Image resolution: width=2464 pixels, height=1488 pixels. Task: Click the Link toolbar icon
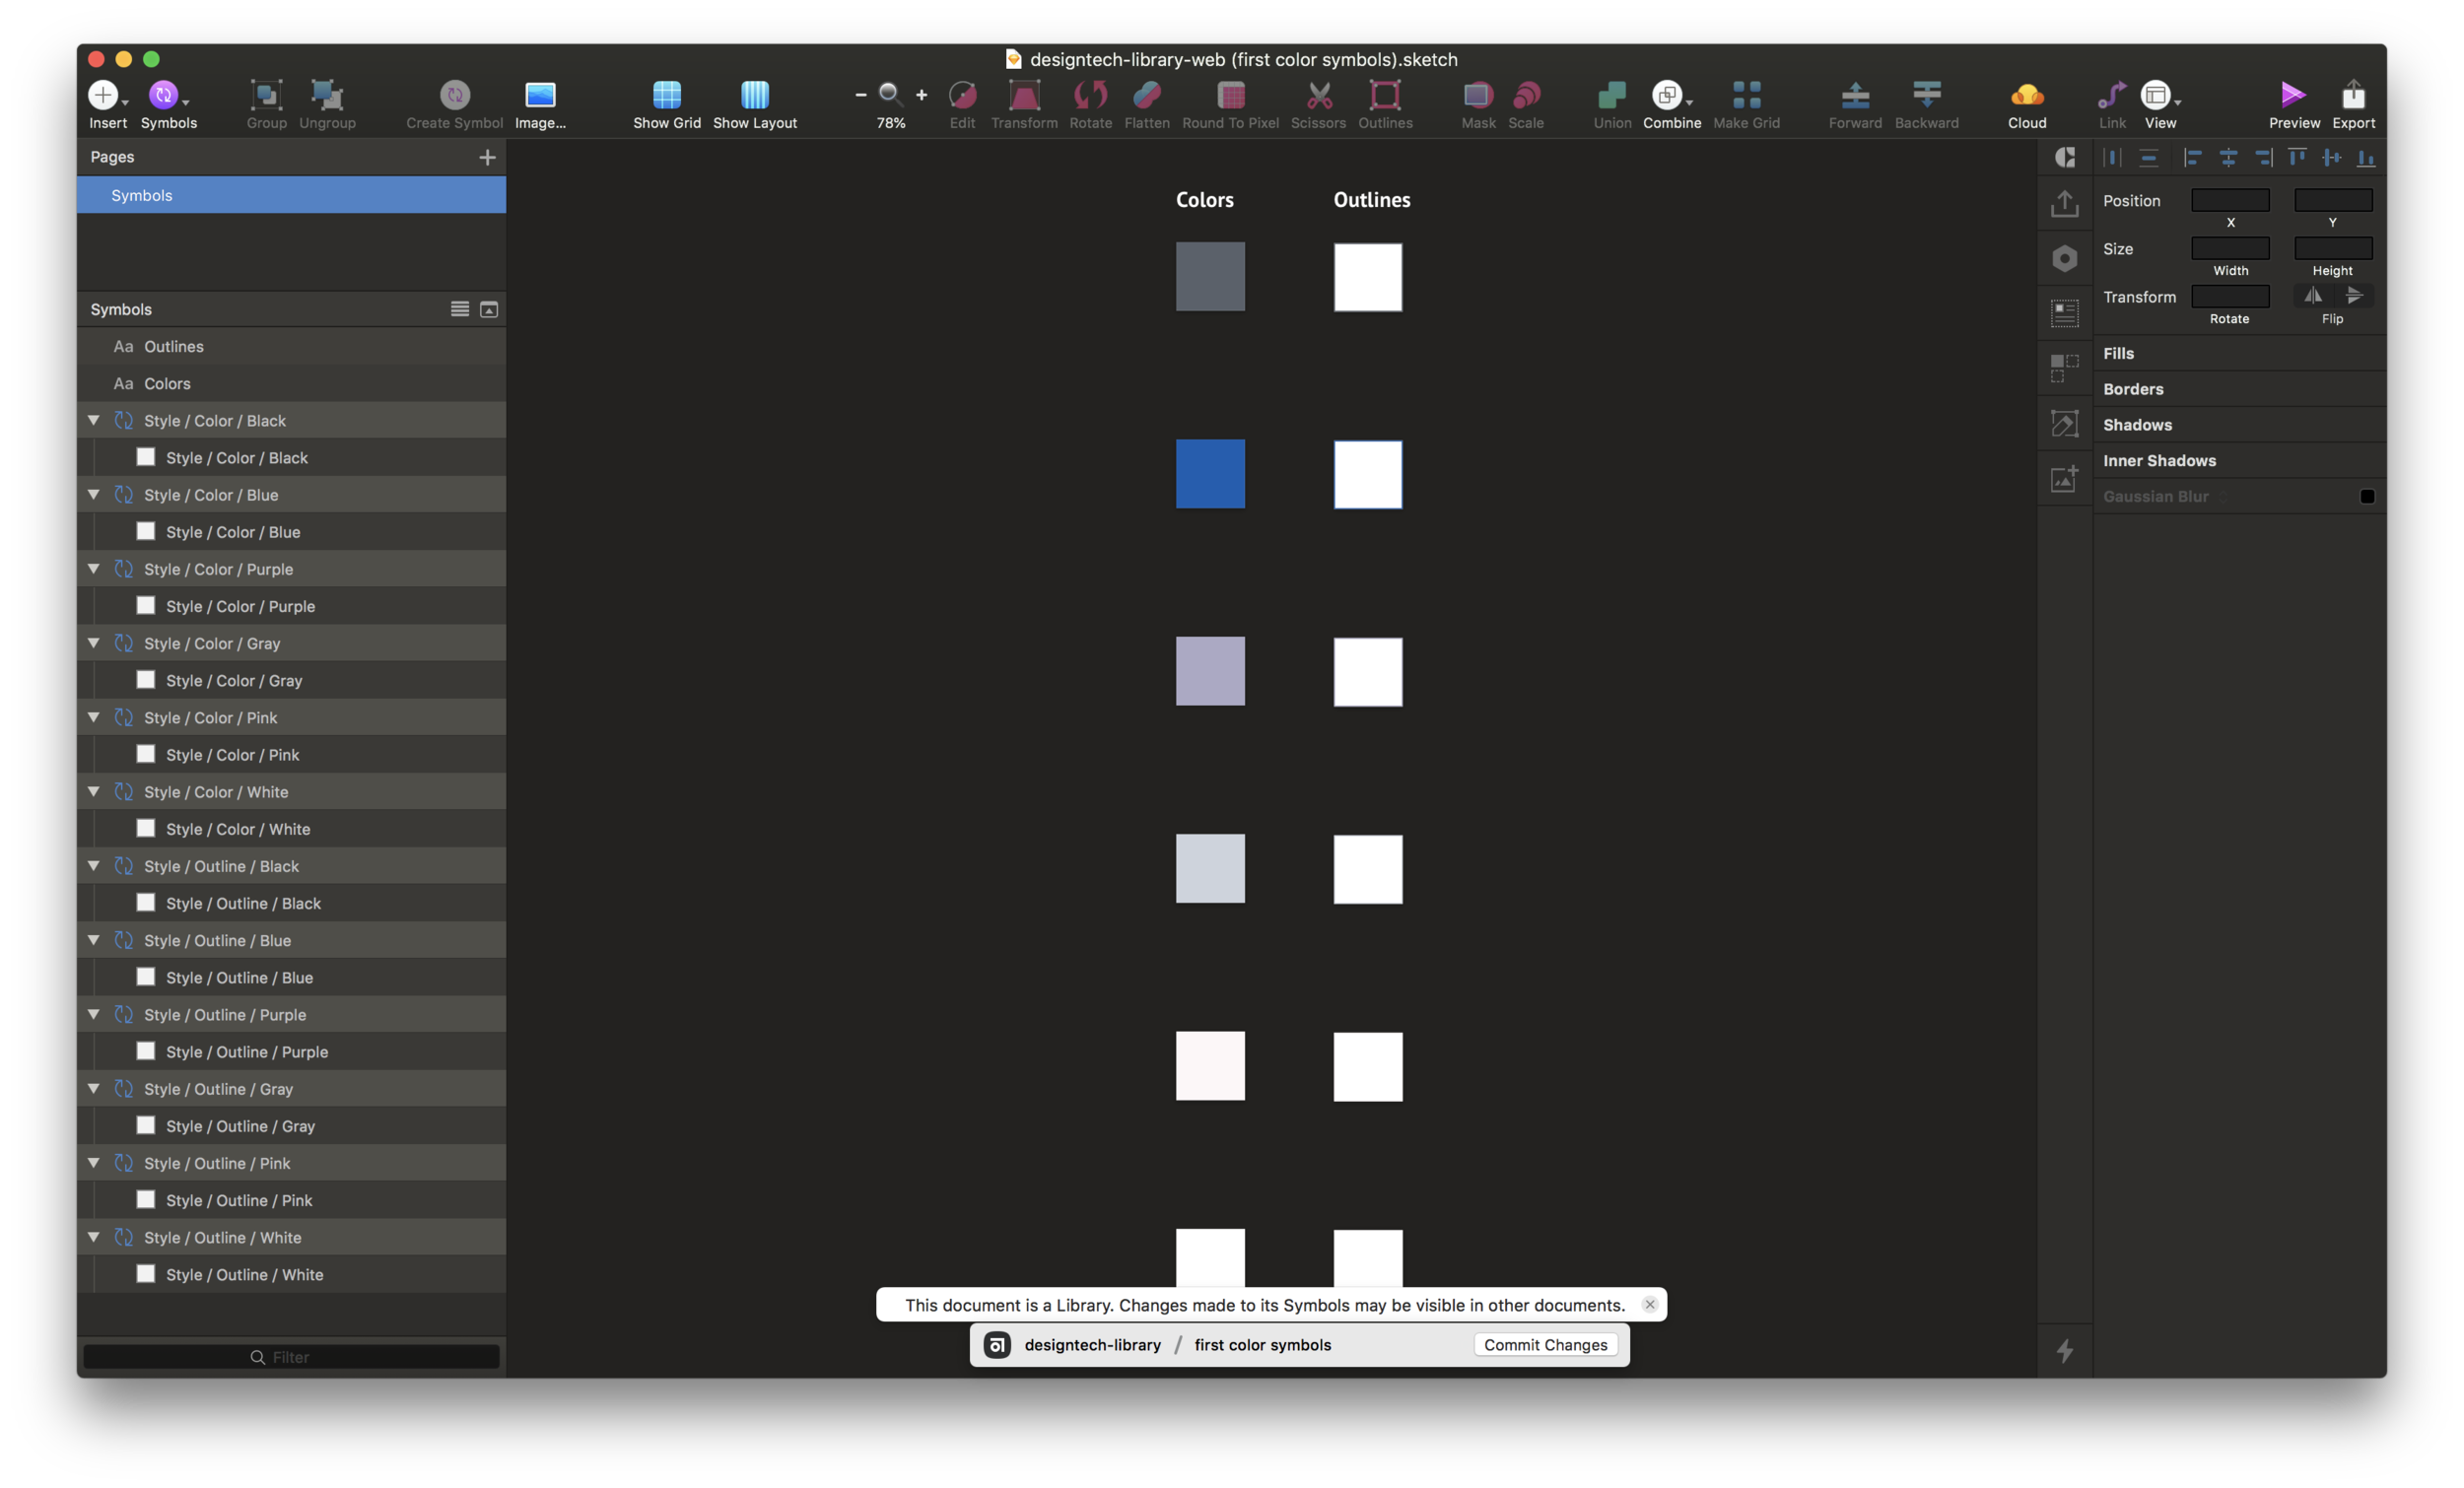[2111, 95]
